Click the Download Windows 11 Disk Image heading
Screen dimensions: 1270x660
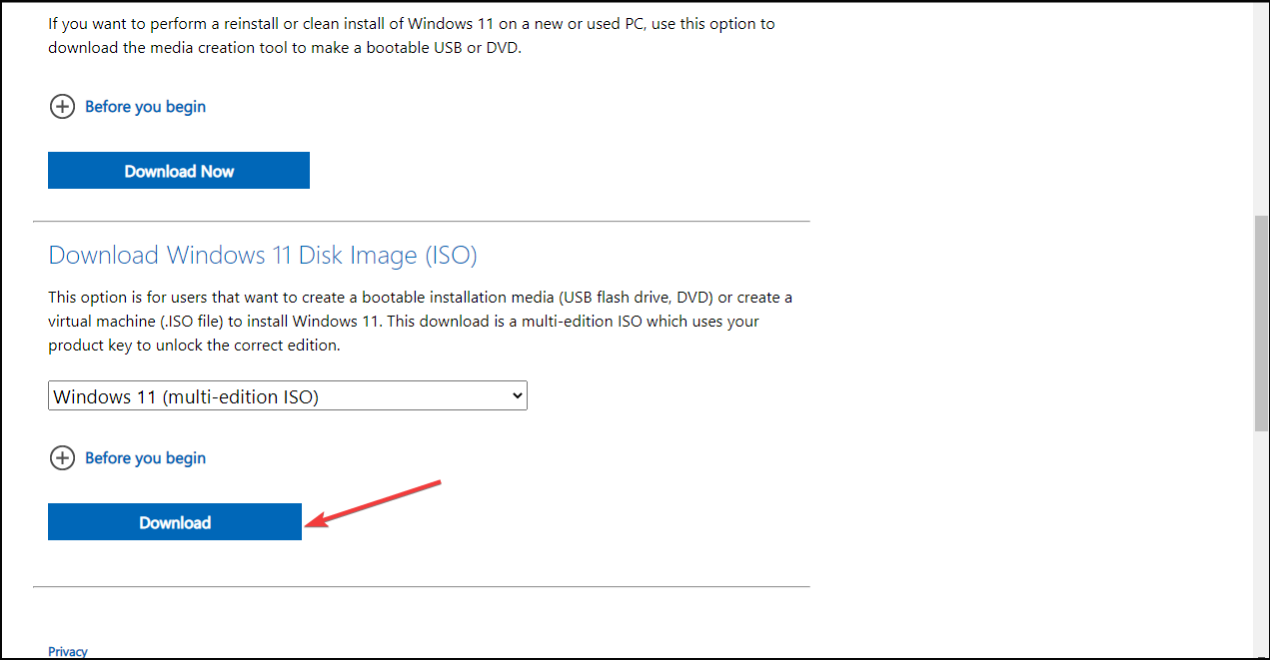[263, 255]
